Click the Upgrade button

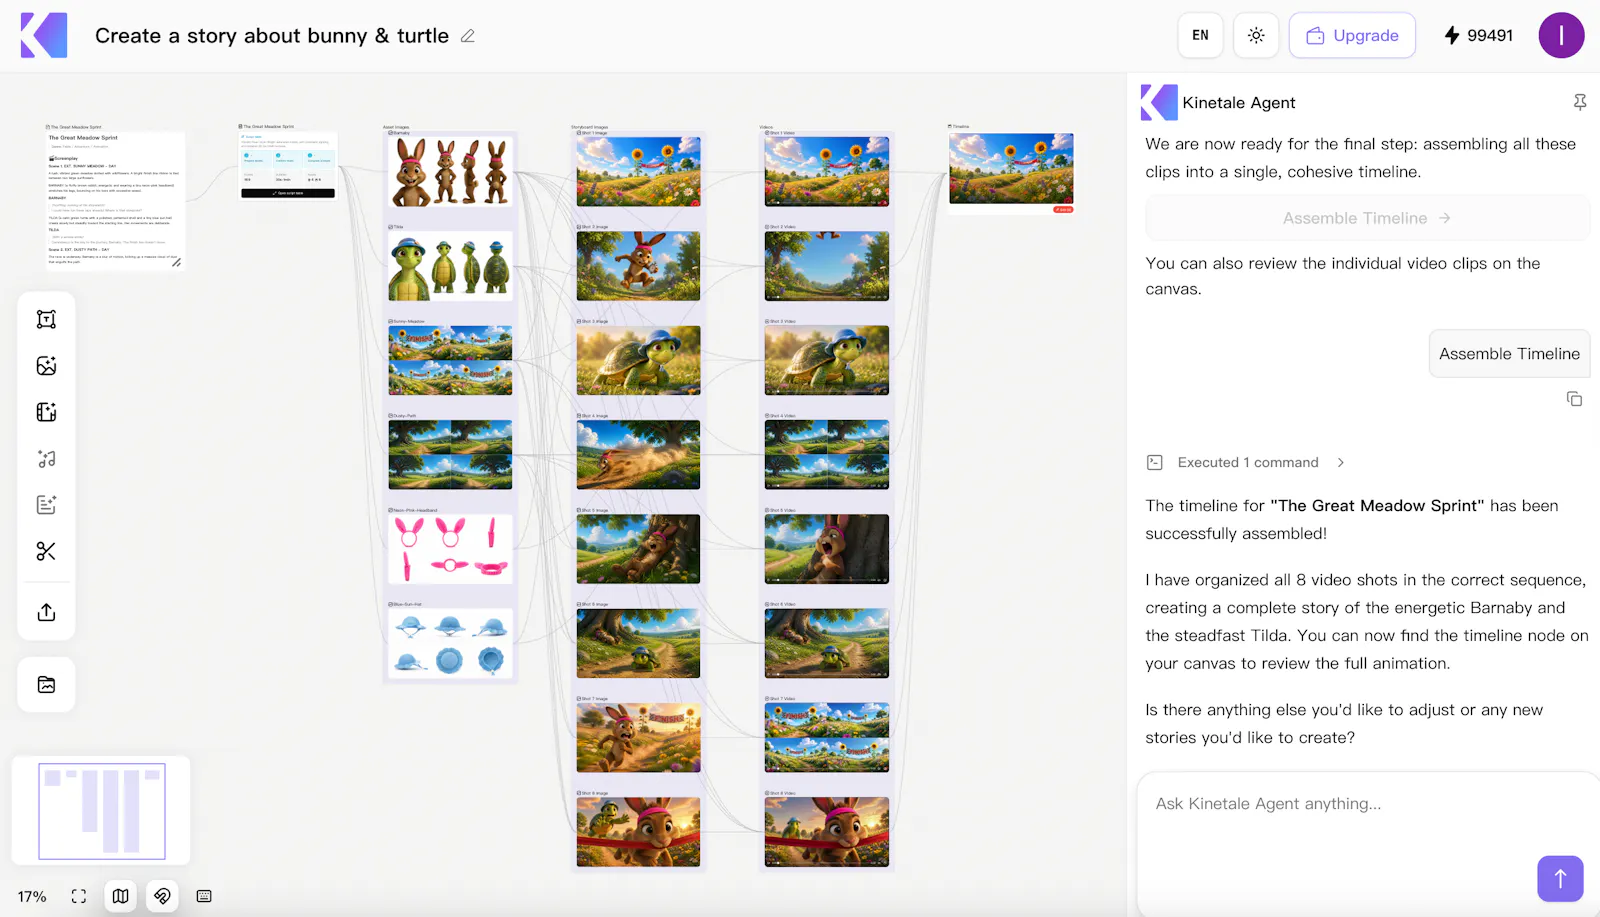point(1352,35)
